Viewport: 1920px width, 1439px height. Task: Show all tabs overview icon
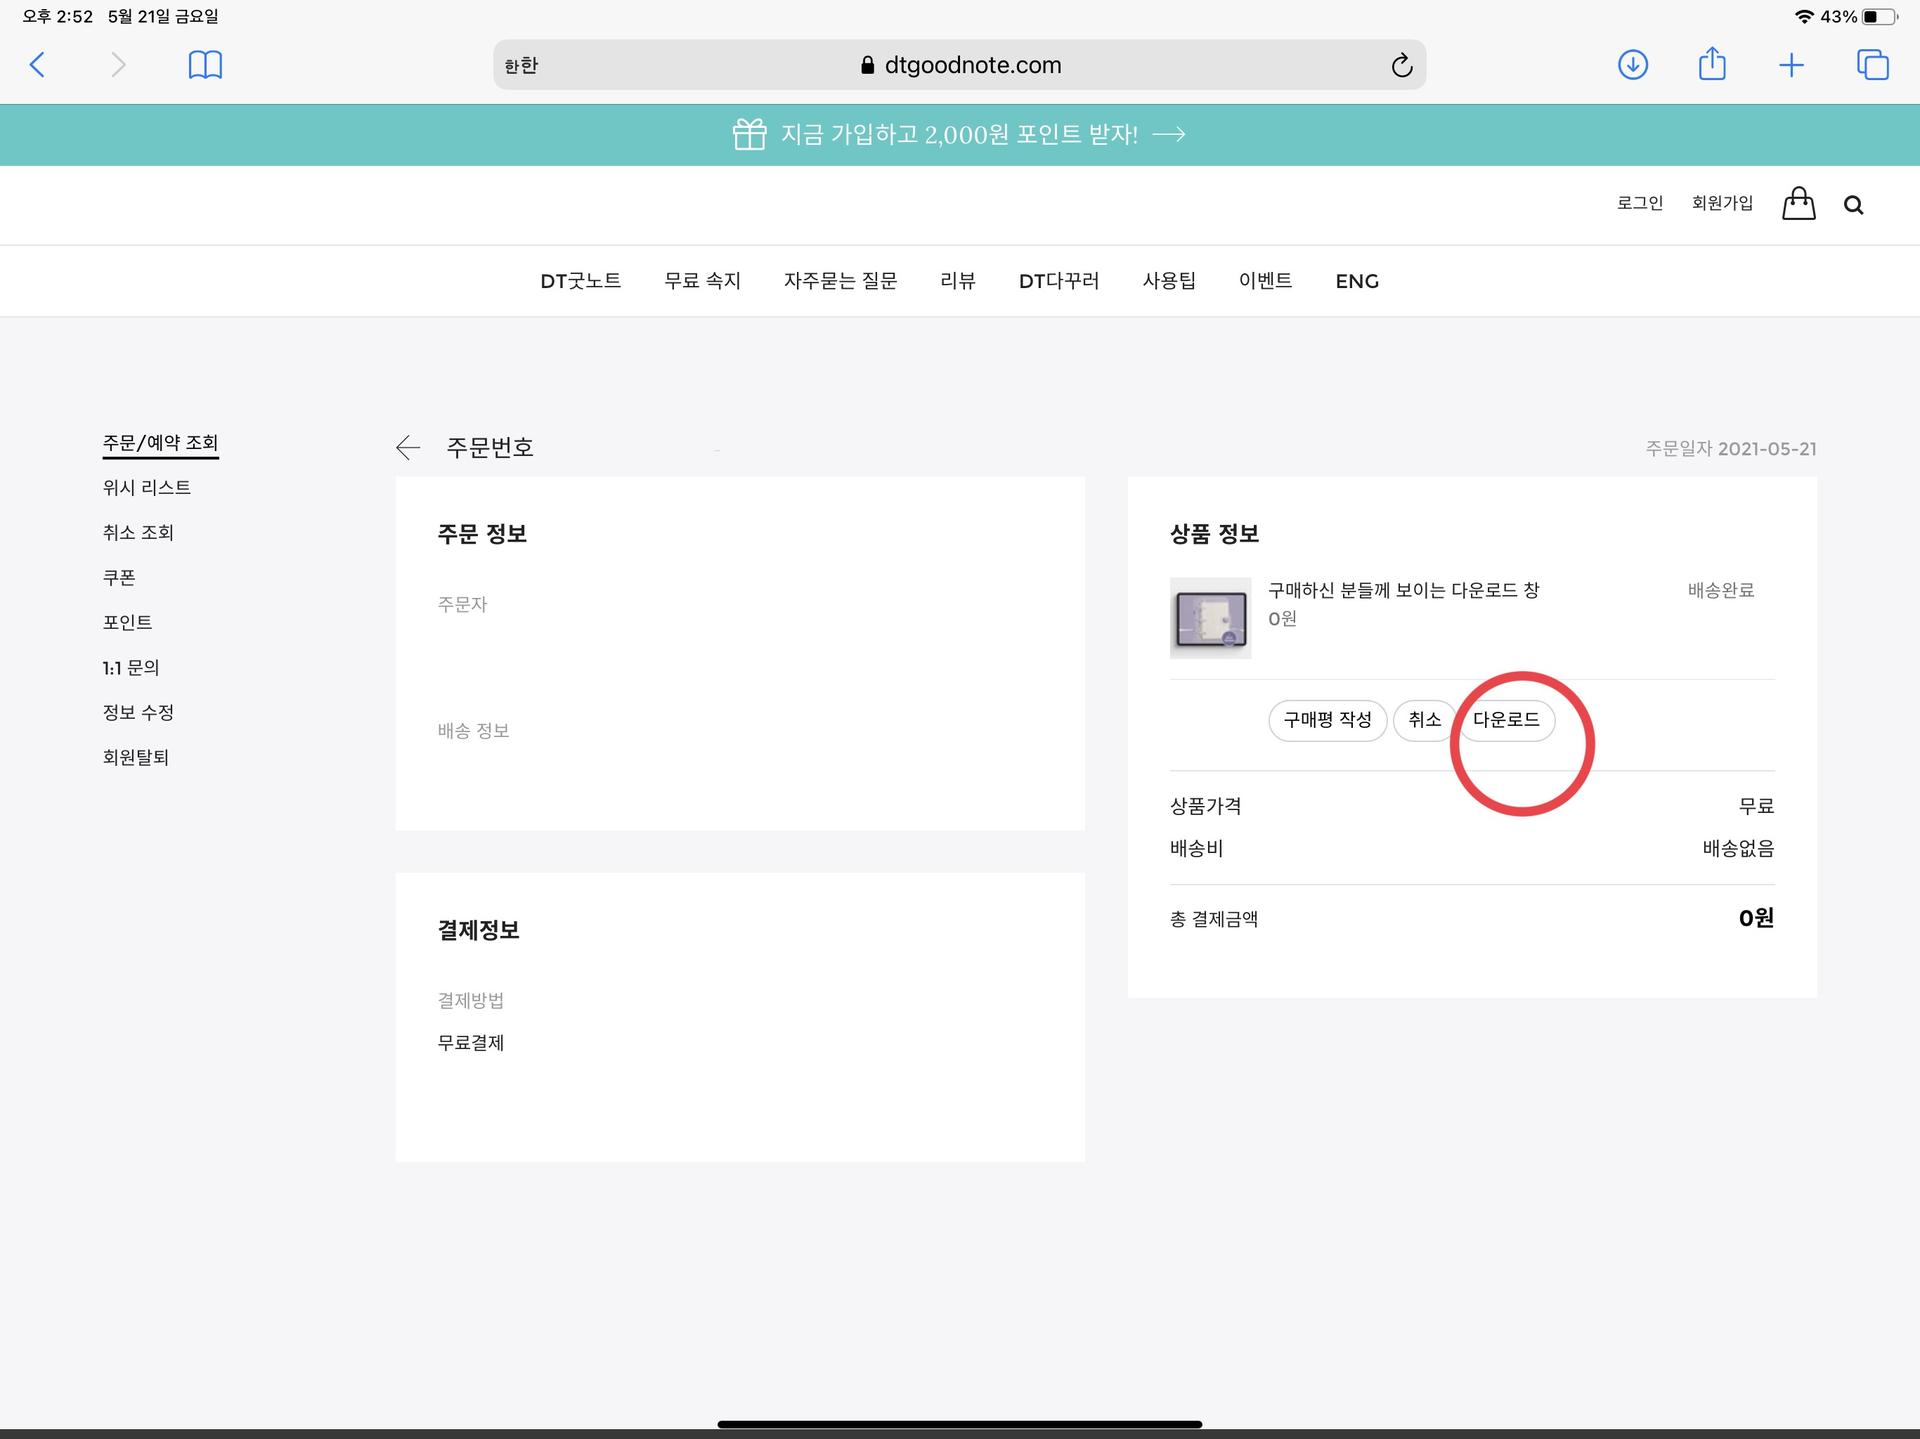click(x=1872, y=65)
